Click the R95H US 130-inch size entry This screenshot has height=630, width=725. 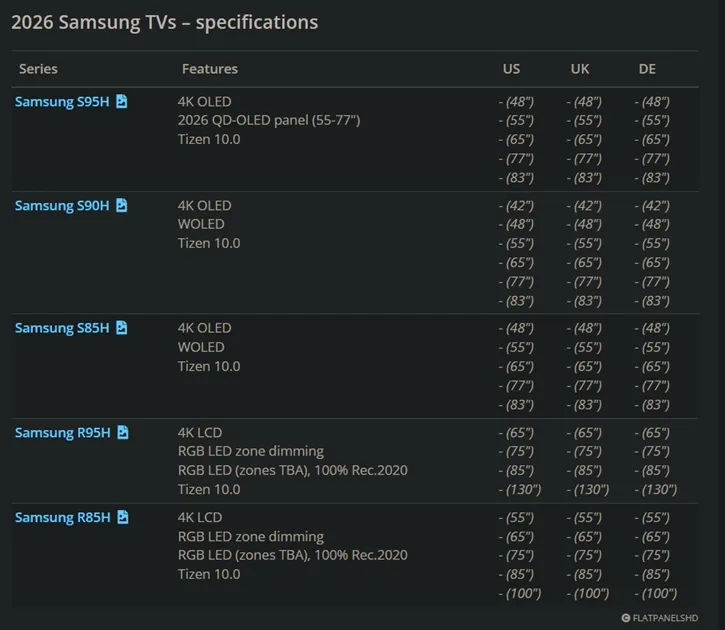tap(520, 489)
